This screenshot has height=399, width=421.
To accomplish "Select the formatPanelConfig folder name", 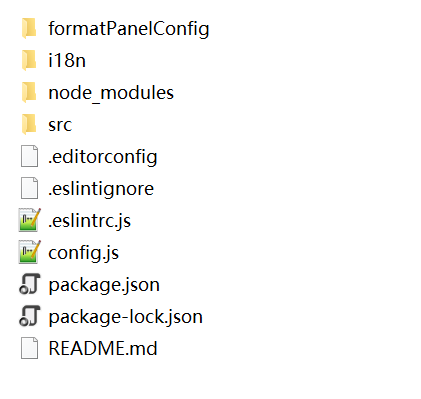I will (x=129, y=29).
